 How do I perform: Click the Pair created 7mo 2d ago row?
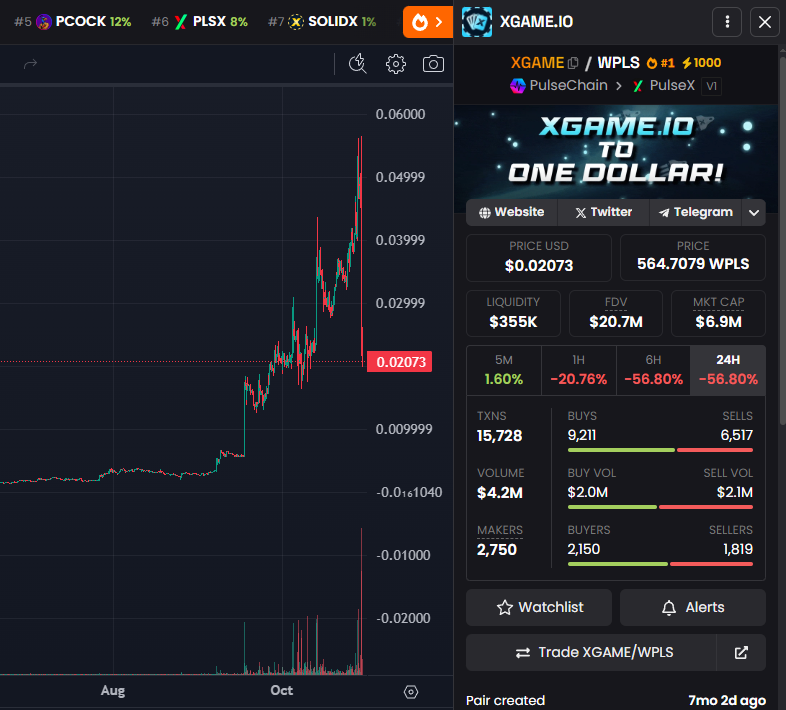[x=616, y=700]
